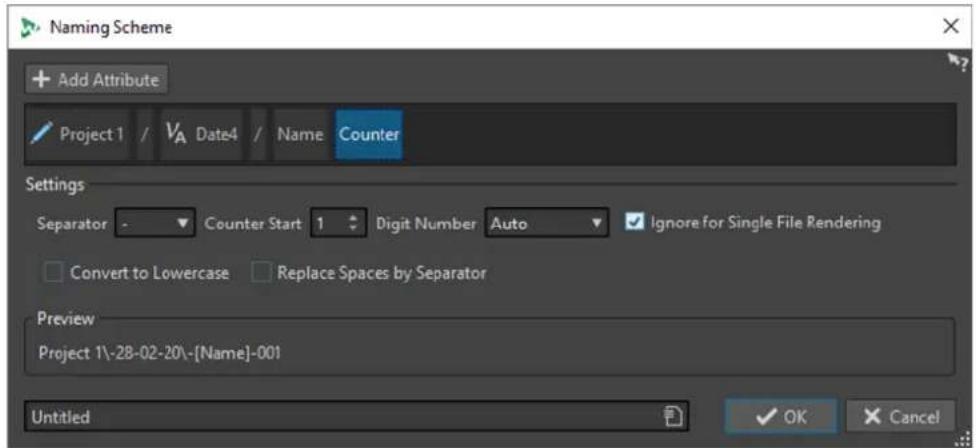Image resolution: width=976 pixels, height=448 pixels.
Task: Click the WaveLab logo in title bar
Action: [30, 27]
